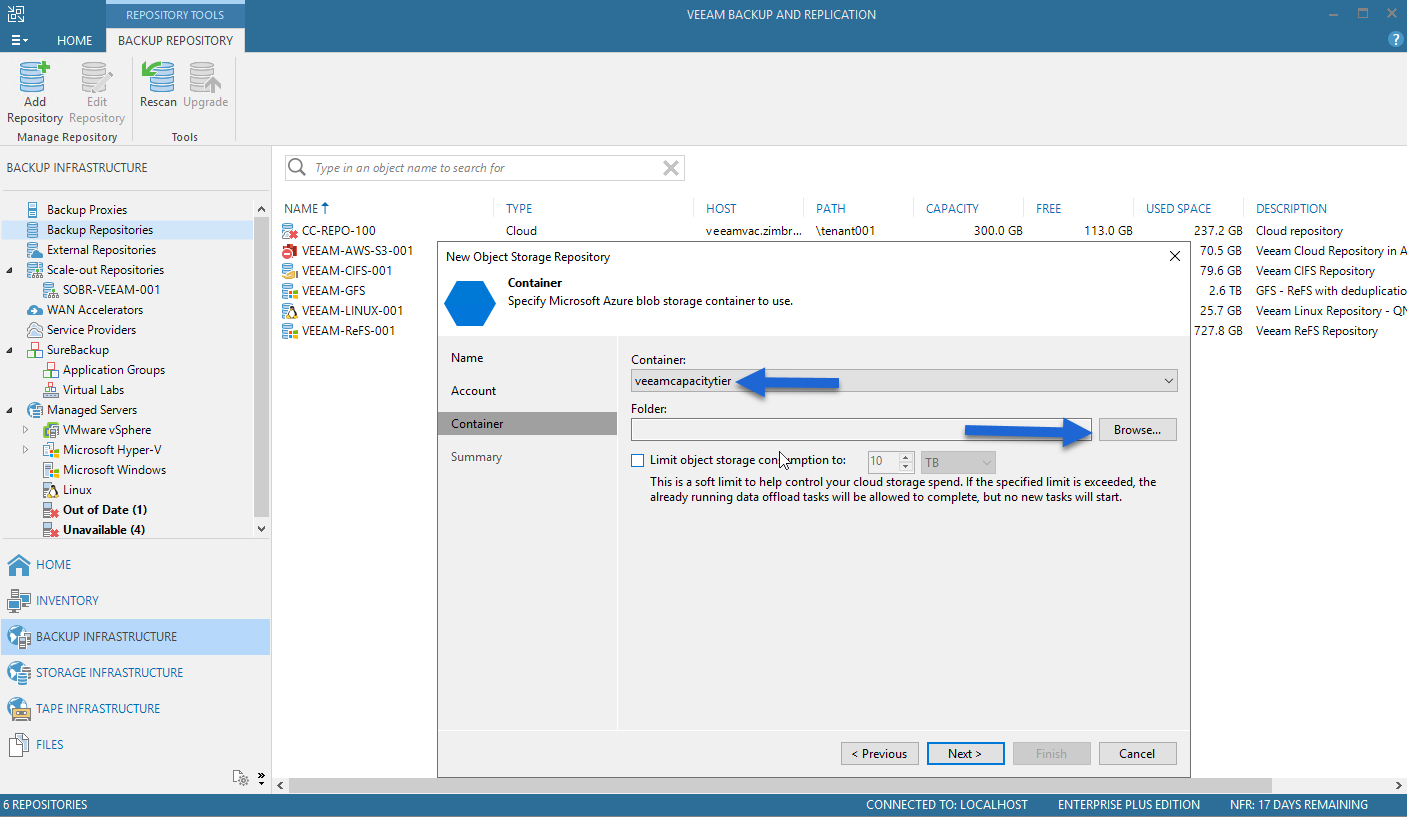Click the navigation pane options icon
The width and height of the screenshot is (1407, 817).
[x=240, y=777]
